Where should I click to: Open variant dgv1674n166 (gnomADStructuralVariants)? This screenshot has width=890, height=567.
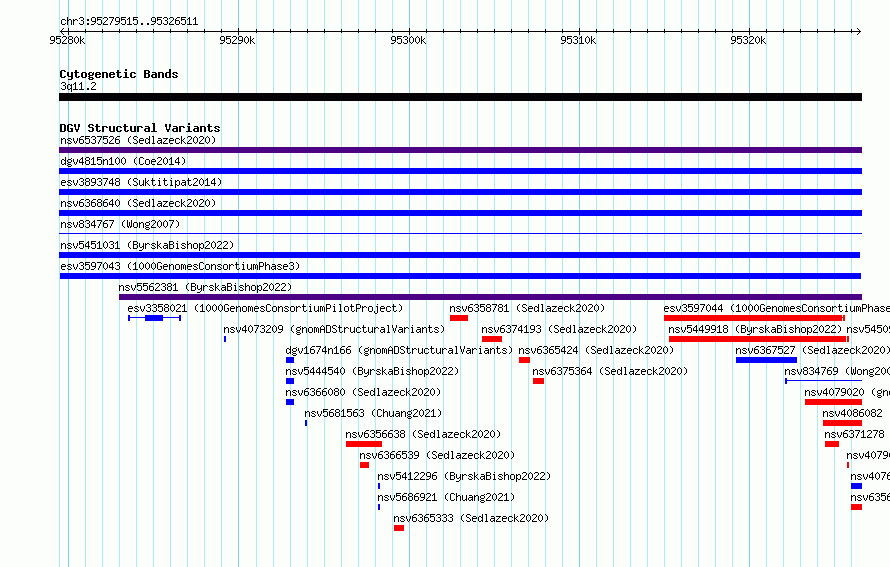tap(399, 350)
